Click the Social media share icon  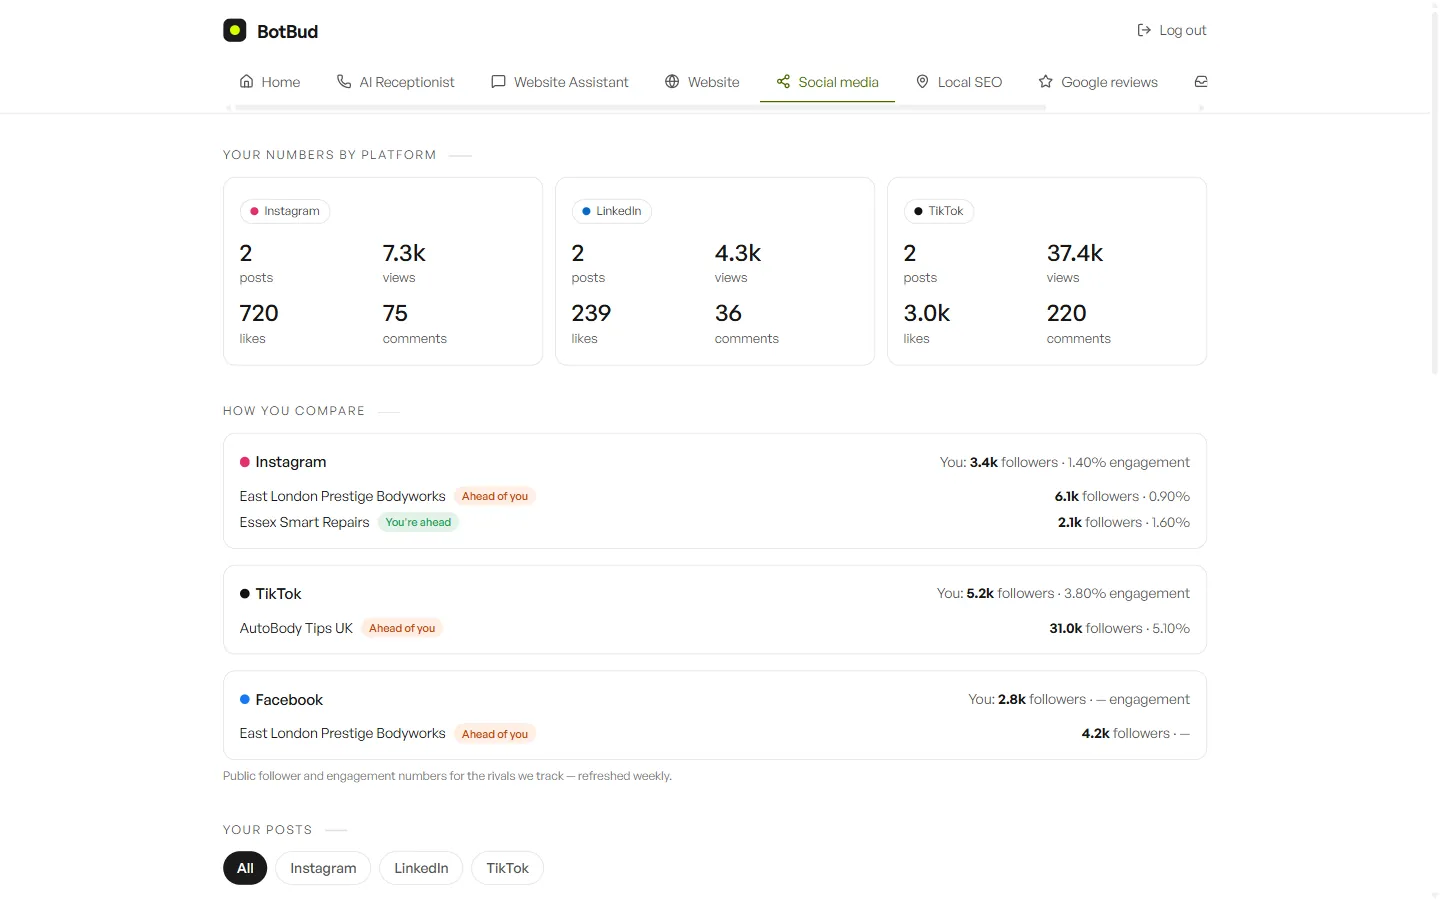pos(783,81)
